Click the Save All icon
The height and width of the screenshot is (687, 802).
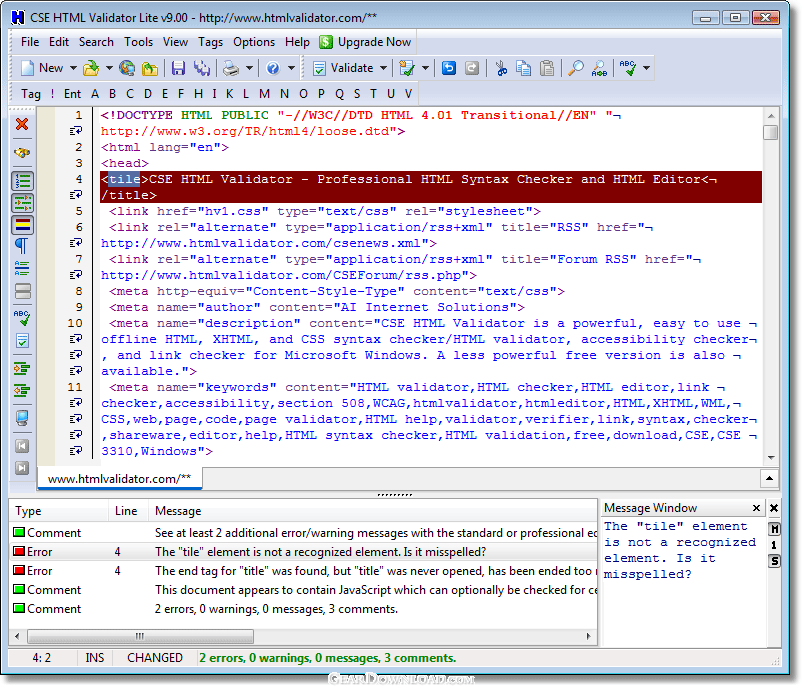click(202, 68)
